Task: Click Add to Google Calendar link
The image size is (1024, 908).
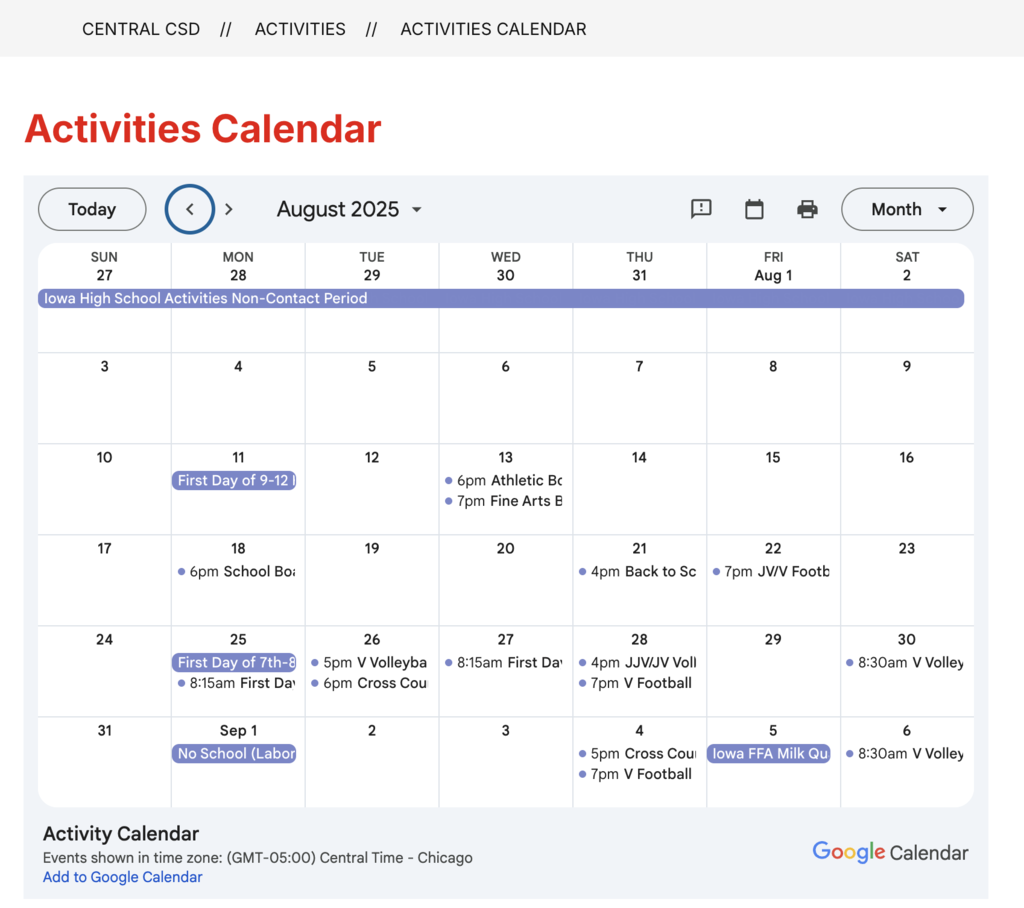Action: [122, 877]
